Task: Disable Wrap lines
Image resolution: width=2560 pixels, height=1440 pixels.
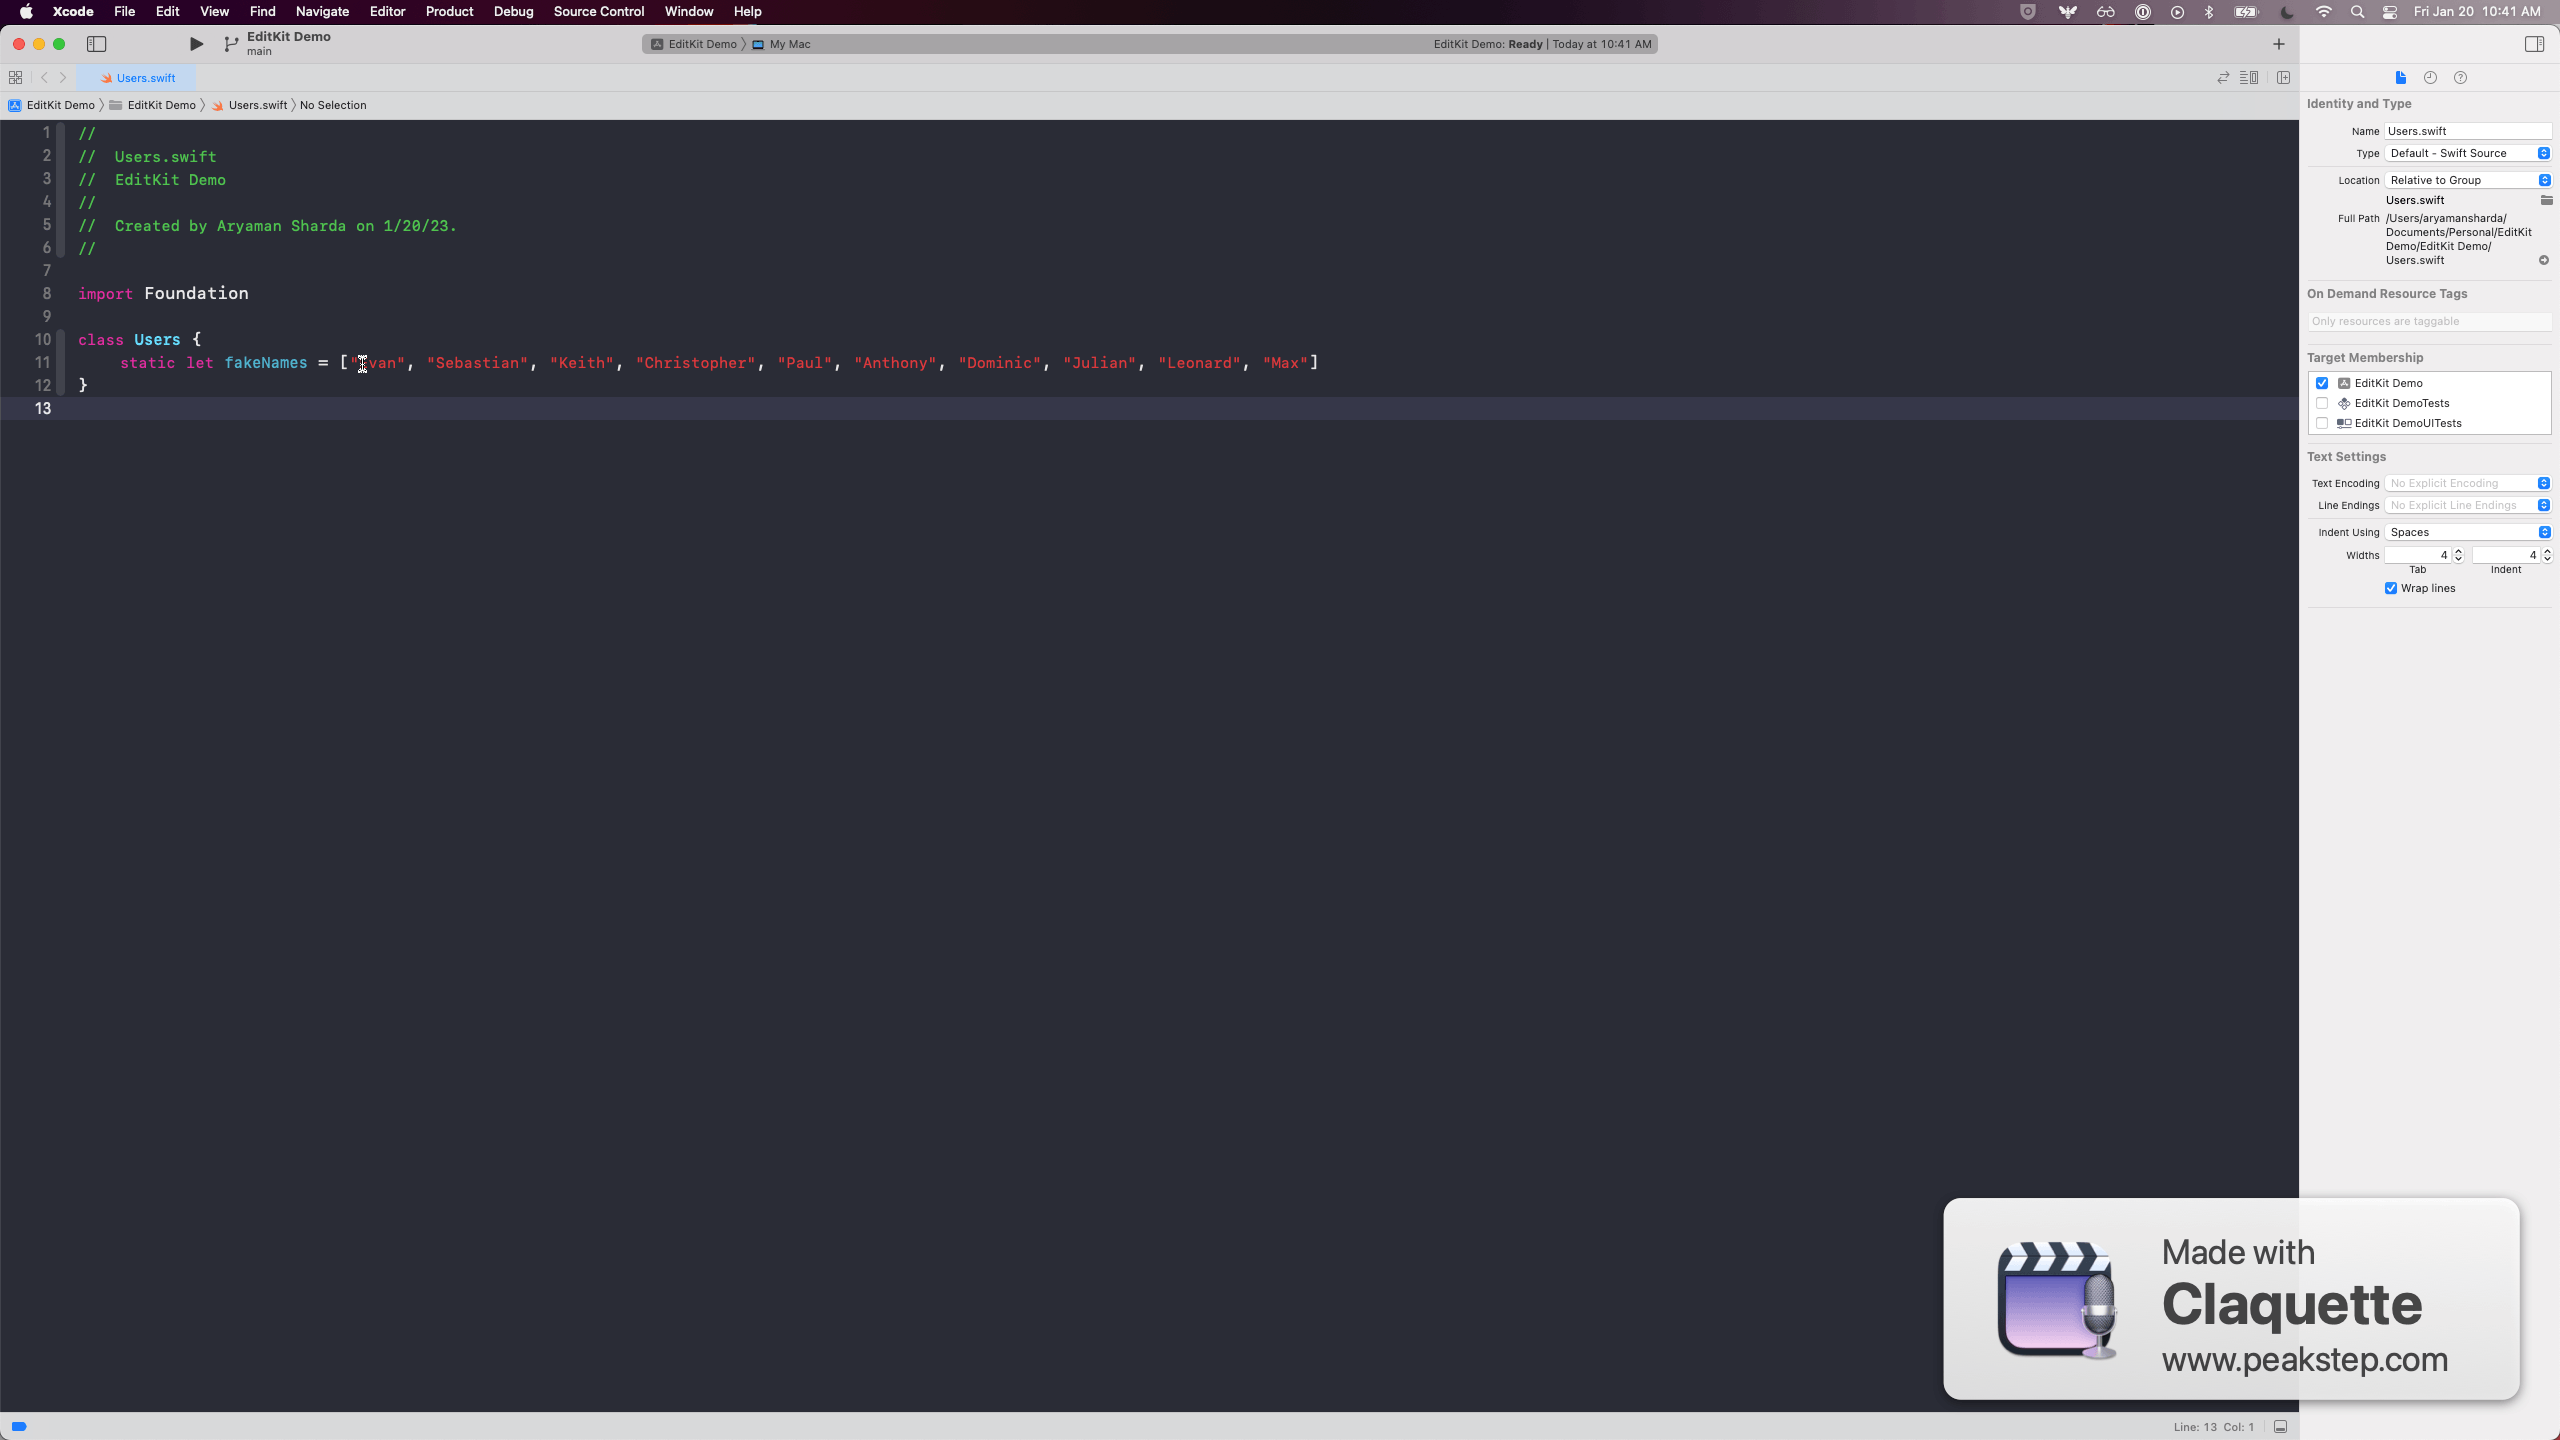Action: pos(2391,589)
